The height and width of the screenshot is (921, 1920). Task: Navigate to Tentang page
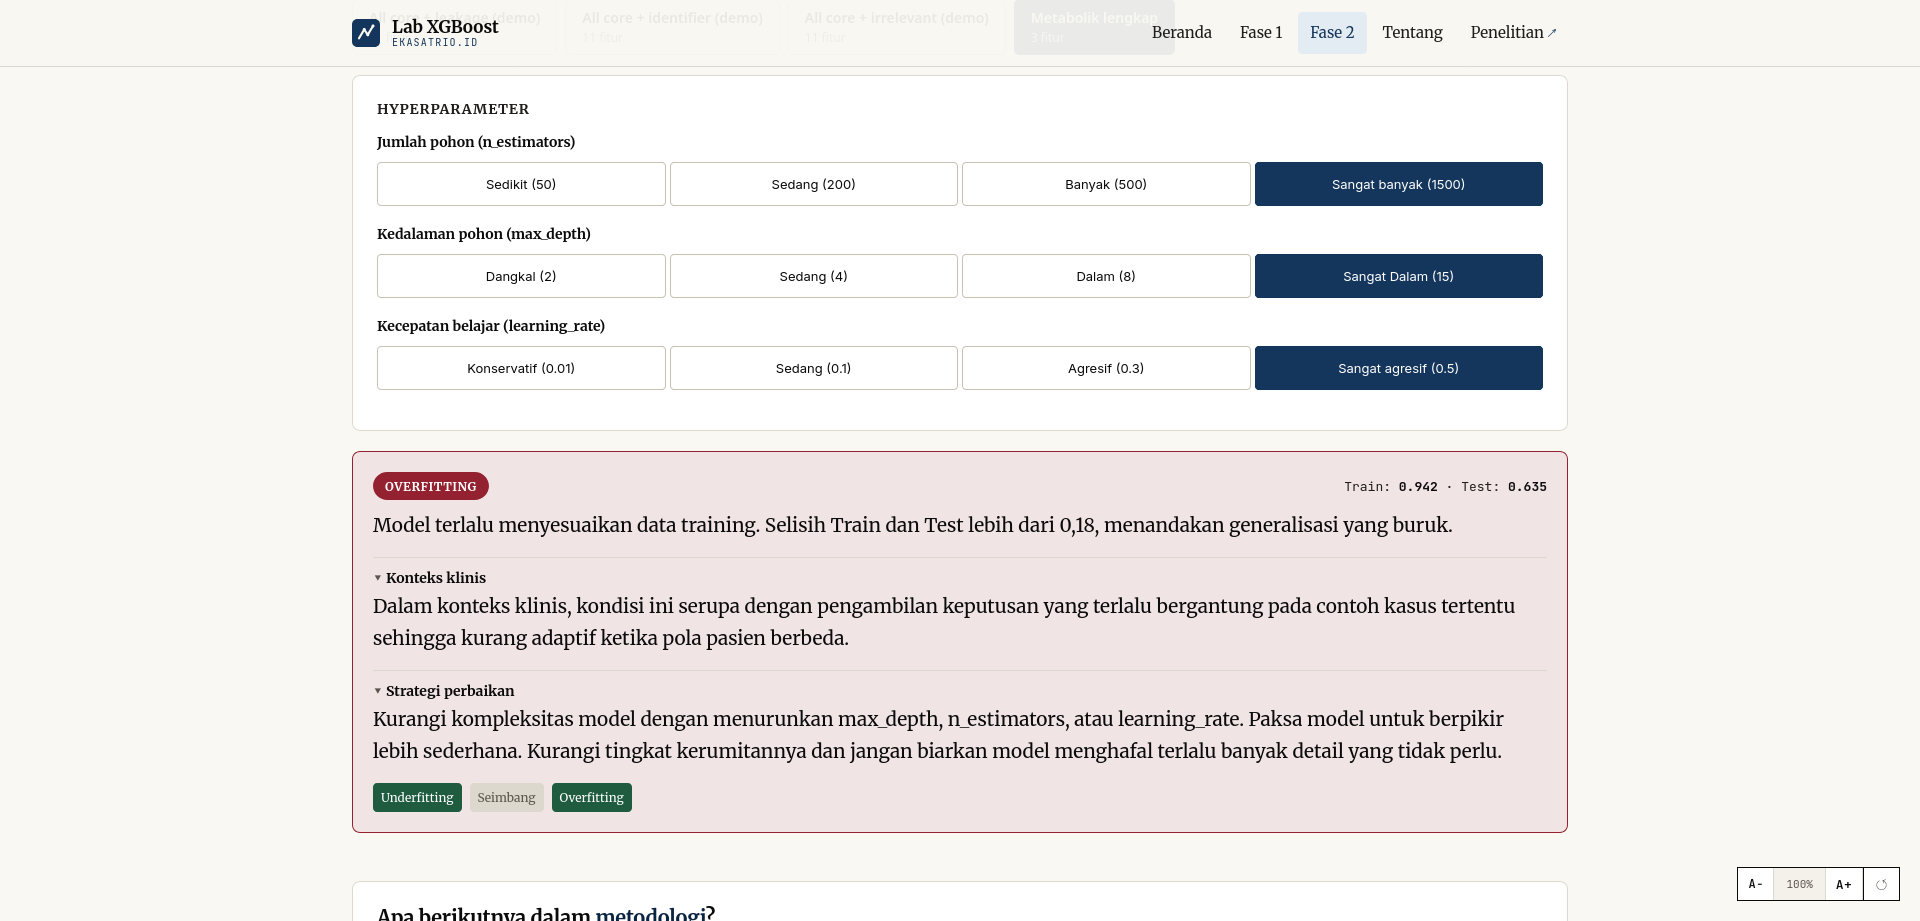[1412, 33]
